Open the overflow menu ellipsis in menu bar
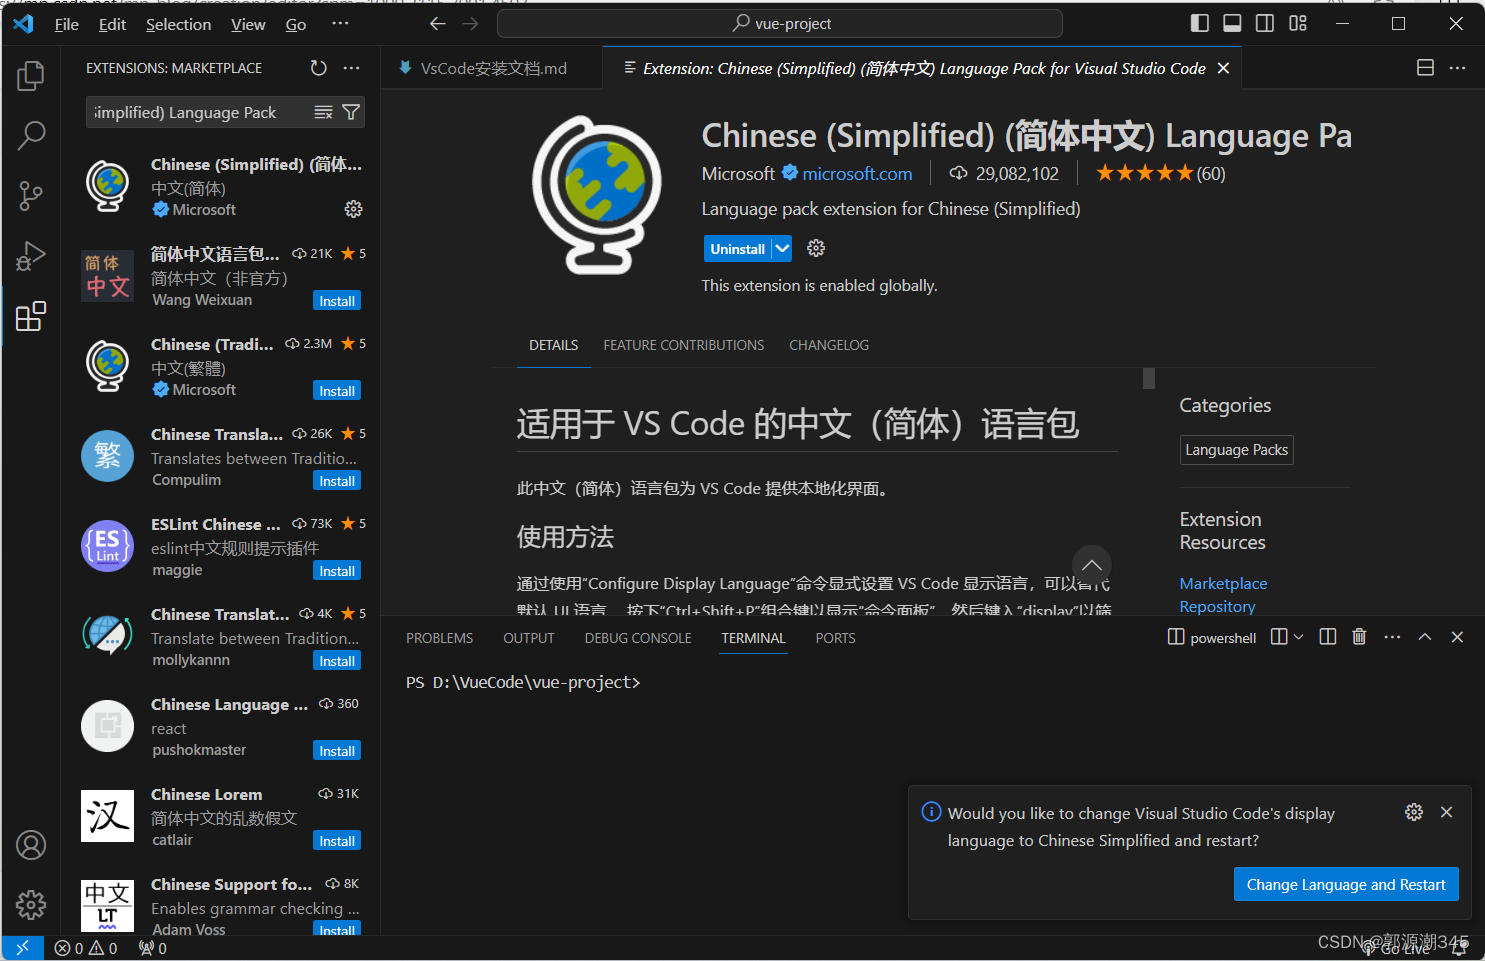The image size is (1485, 961). (340, 23)
